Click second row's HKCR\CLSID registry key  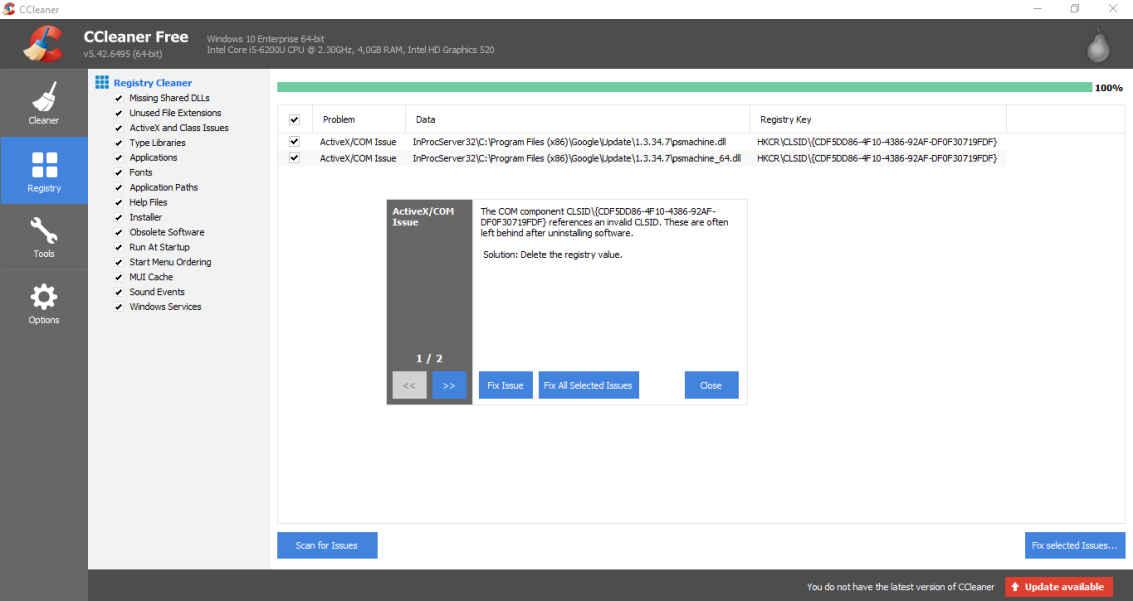point(876,158)
